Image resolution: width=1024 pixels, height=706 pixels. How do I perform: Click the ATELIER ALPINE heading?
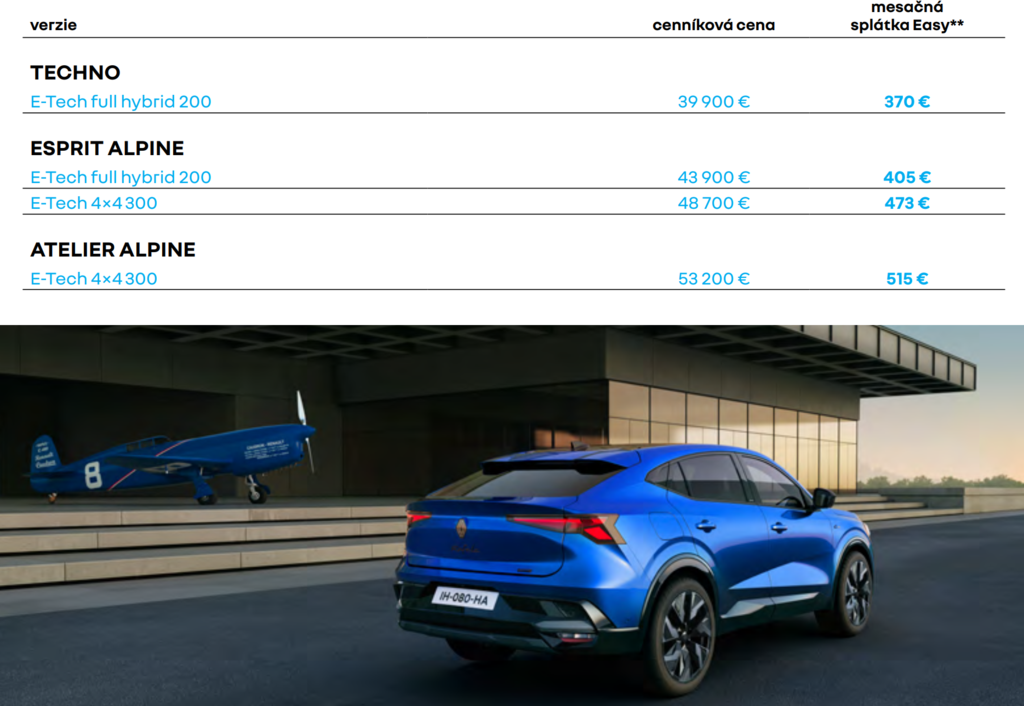click(113, 250)
